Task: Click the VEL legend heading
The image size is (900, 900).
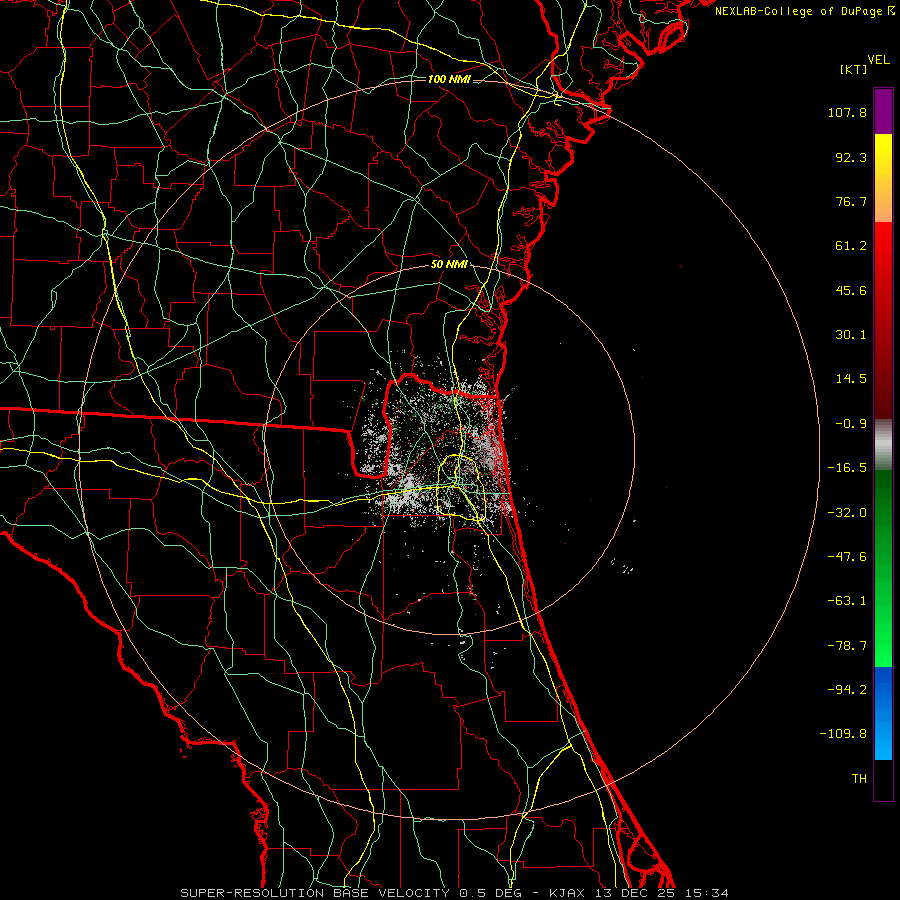Action: pyautogui.click(x=878, y=60)
